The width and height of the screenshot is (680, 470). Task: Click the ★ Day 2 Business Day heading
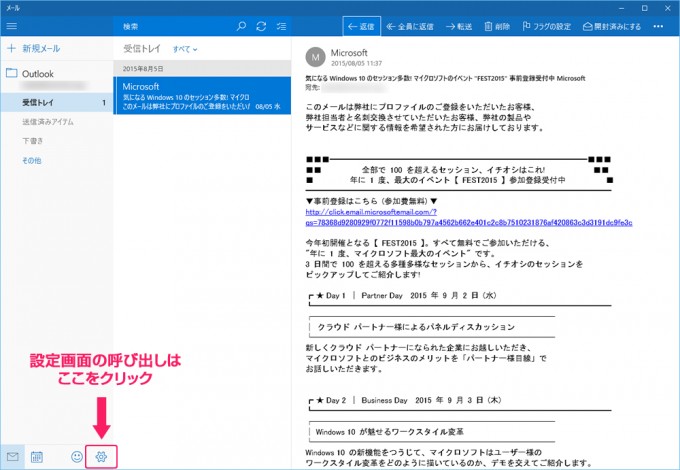click(x=409, y=400)
